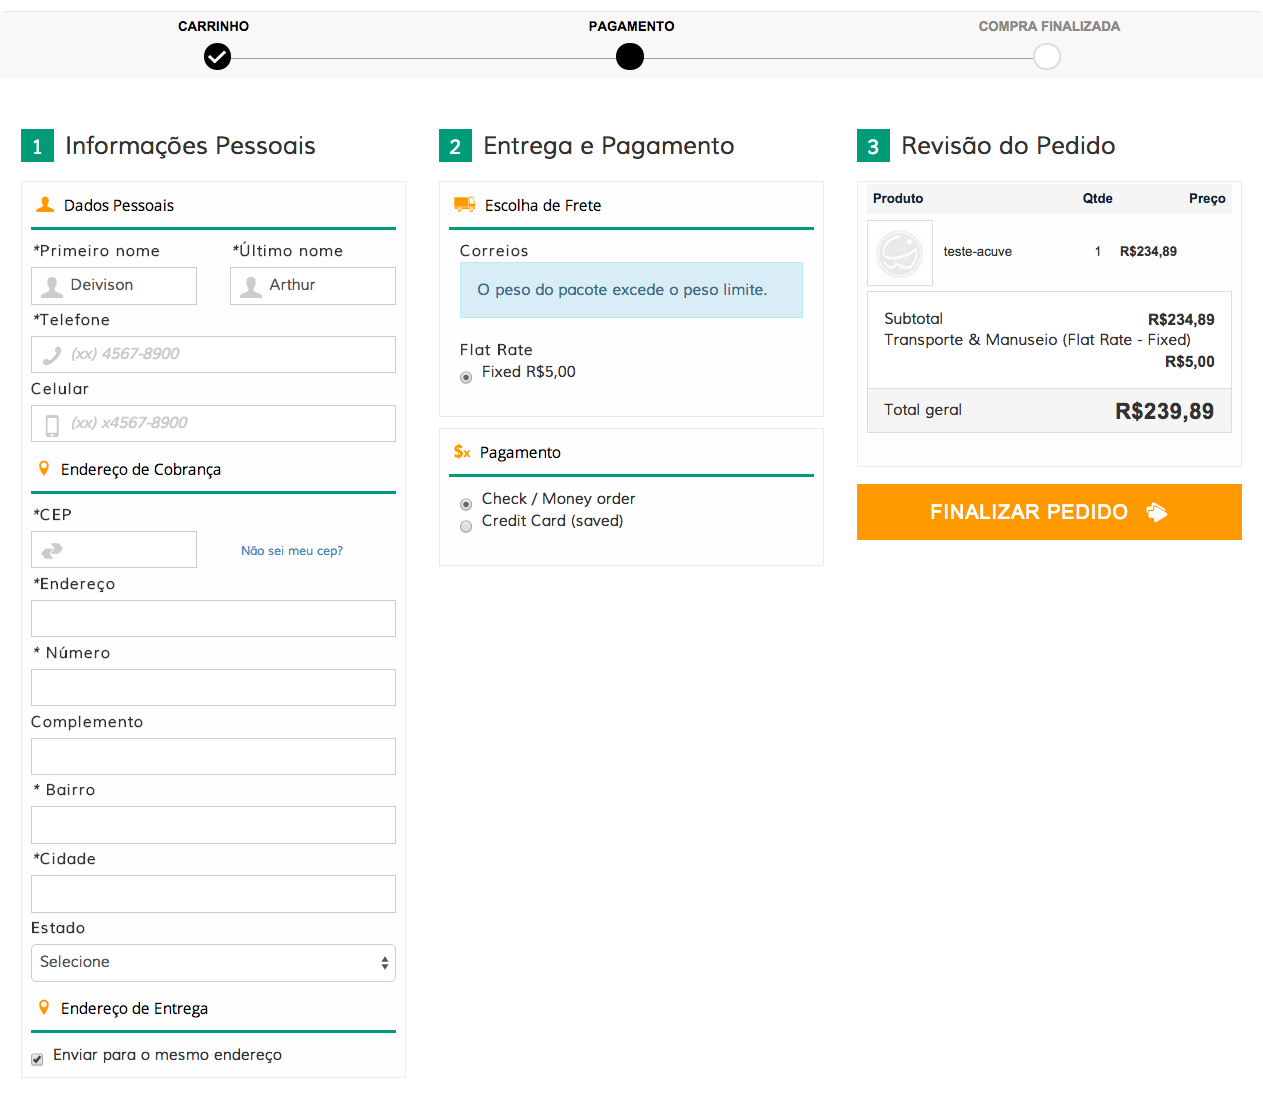Toggle Enviar para o mesmo endereço checkbox
Image resolution: width=1263 pixels, height=1117 pixels.
tap(37, 1059)
